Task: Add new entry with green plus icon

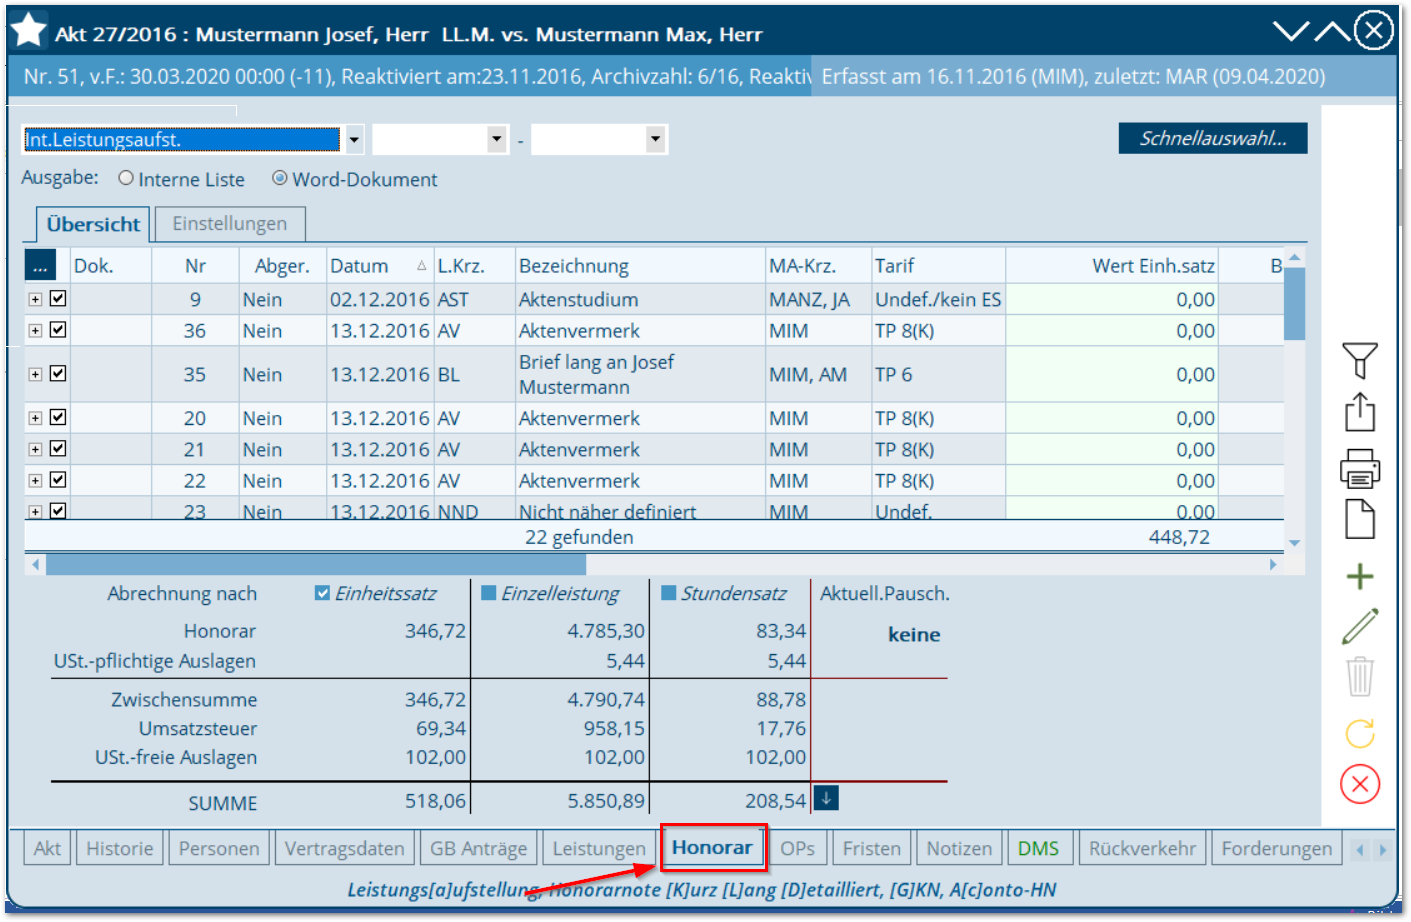Action: point(1360,576)
